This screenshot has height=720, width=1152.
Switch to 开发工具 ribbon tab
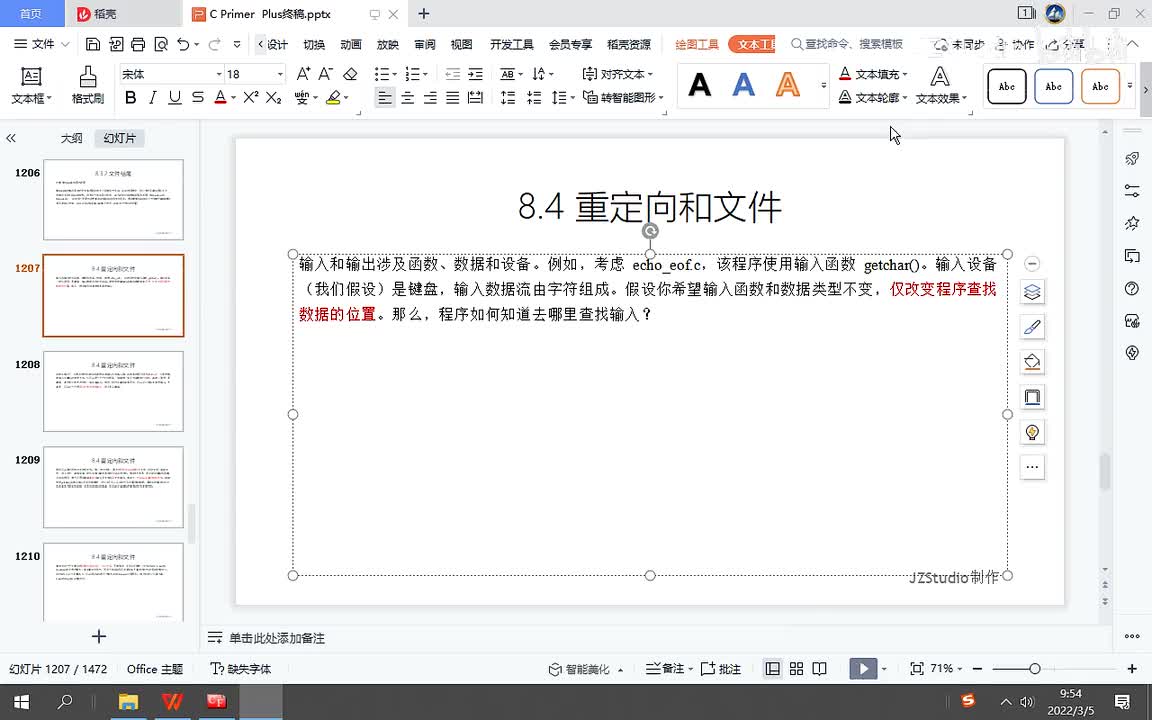tap(511, 44)
